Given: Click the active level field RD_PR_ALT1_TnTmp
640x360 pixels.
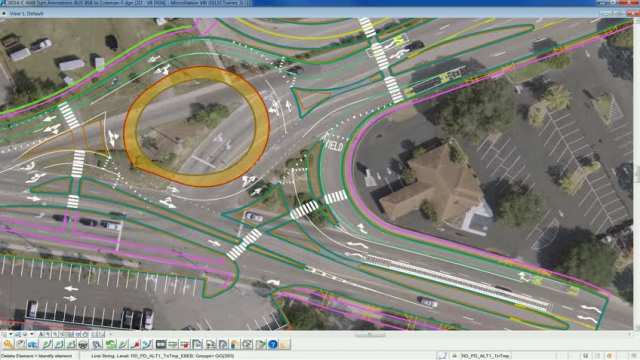Looking at the screenshot, I should [485, 356].
